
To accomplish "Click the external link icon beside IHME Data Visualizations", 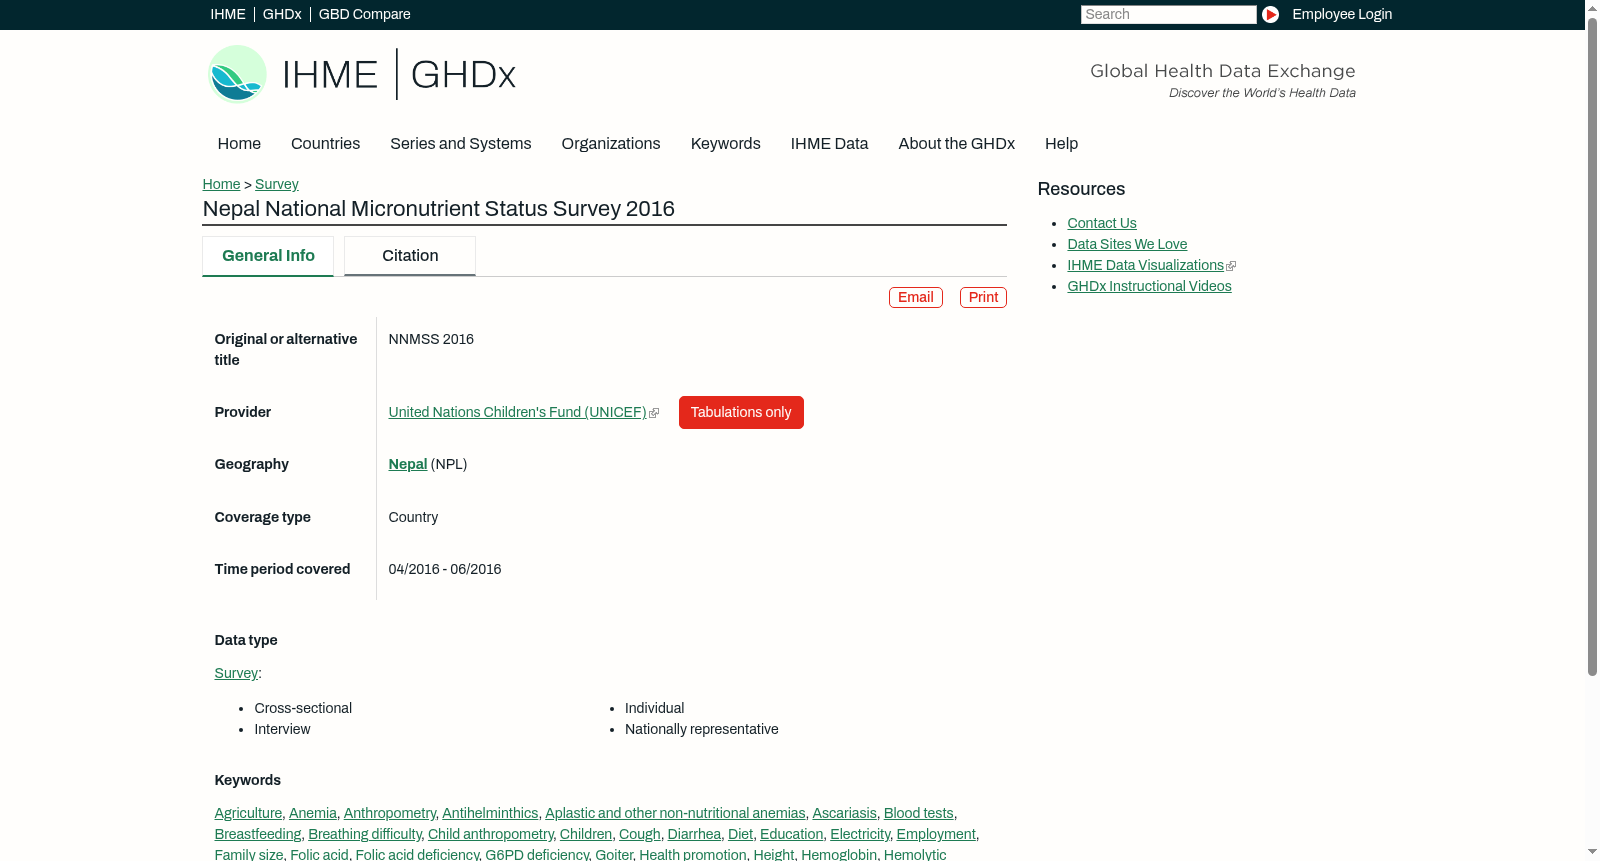I will pos(1231,266).
